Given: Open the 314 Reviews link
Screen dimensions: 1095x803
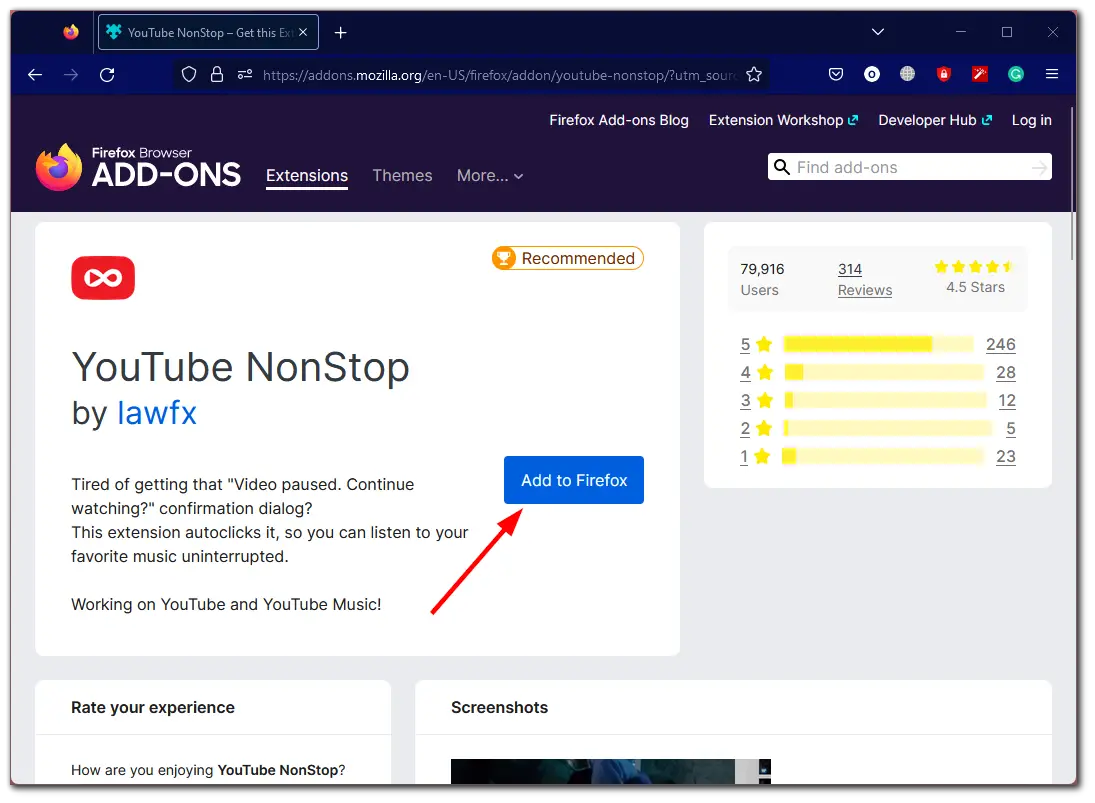Looking at the screenshot, I should point(865,279).
